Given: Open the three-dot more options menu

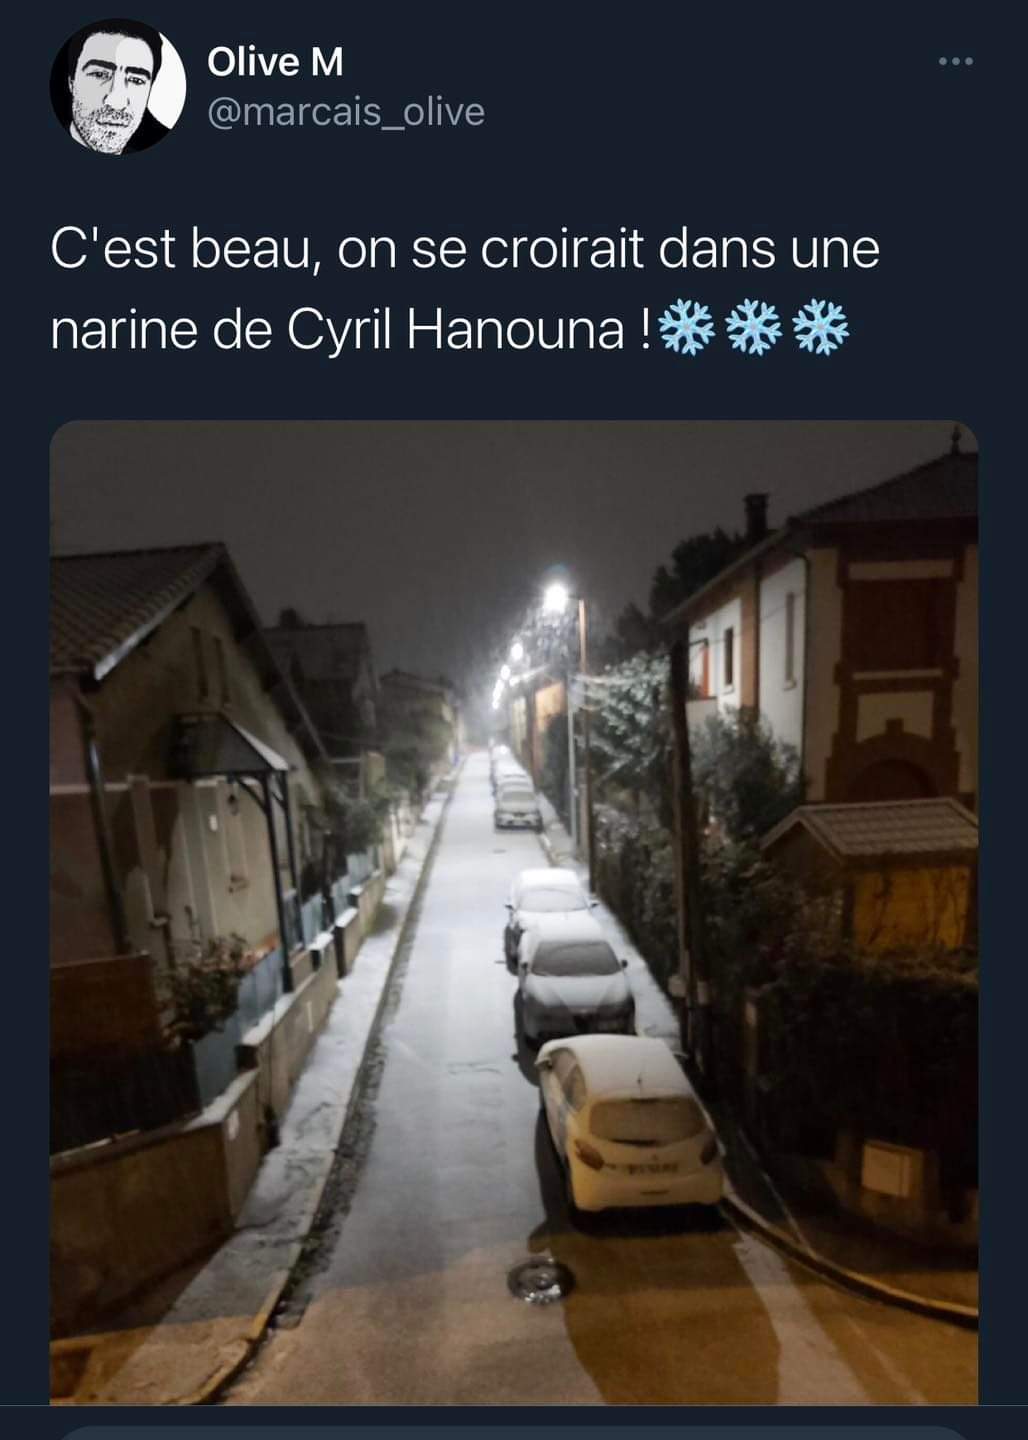Looking at the screenshot, I should (955, 62).
